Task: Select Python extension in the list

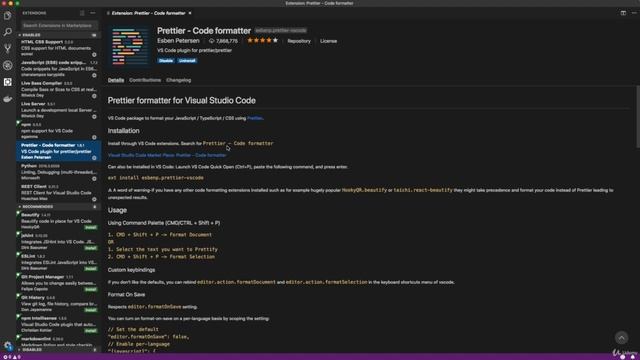Action: click(58, 172)
